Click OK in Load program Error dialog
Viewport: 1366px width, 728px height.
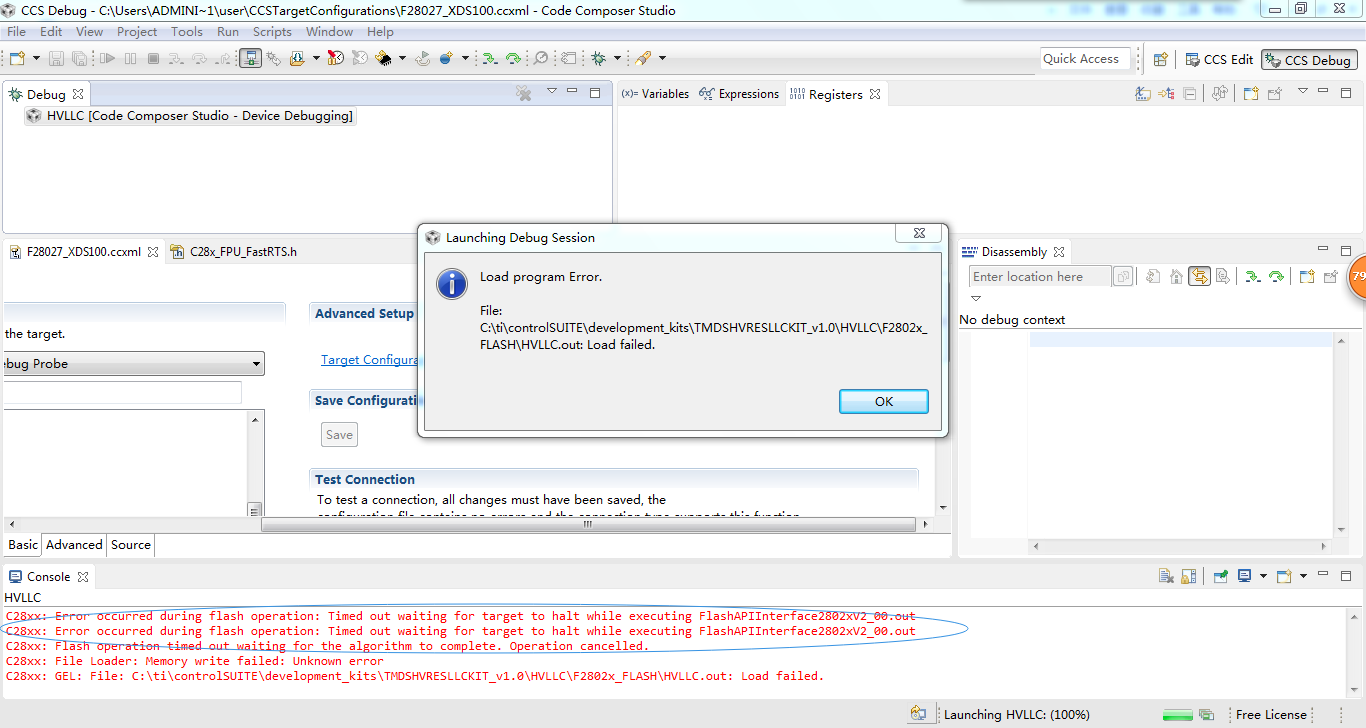tap(884, 401)
